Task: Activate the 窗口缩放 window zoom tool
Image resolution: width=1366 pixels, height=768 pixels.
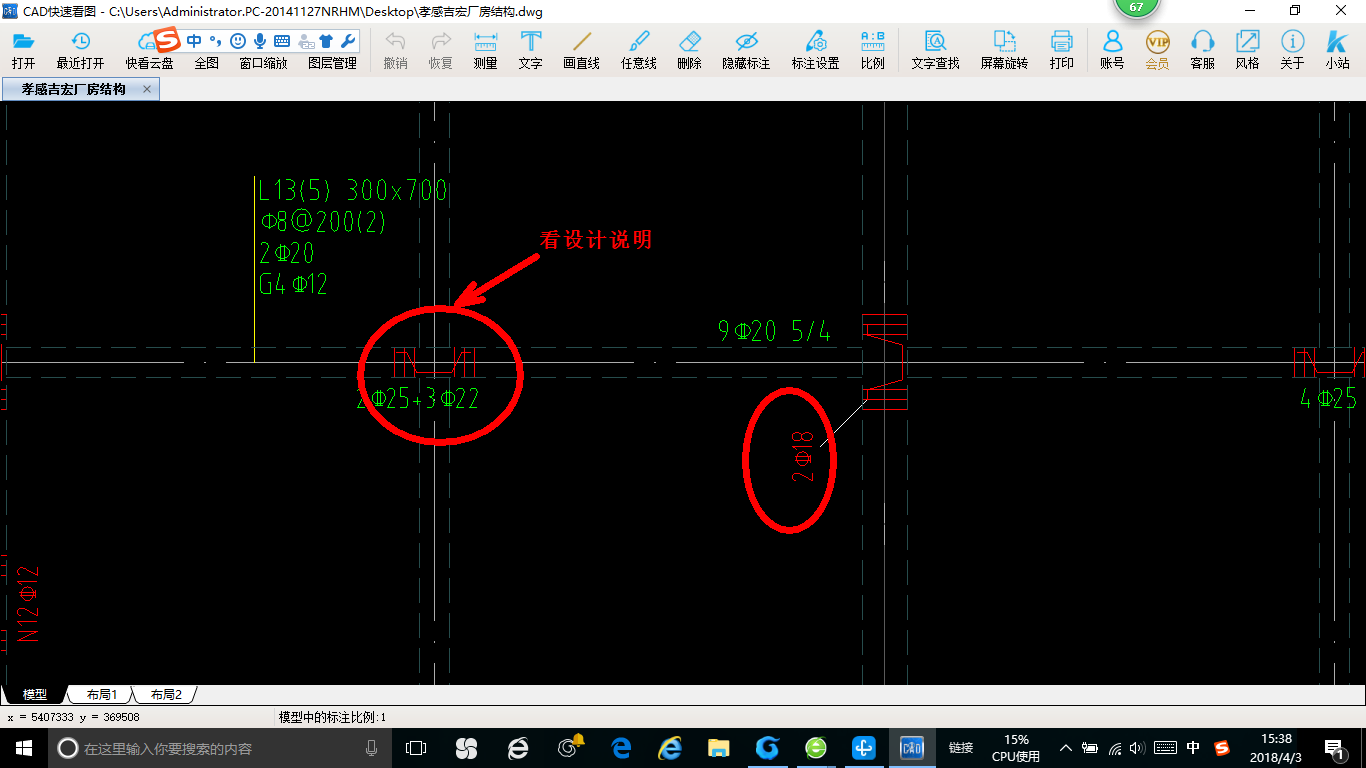Action: pyautogui.click(x=263, y=62)
